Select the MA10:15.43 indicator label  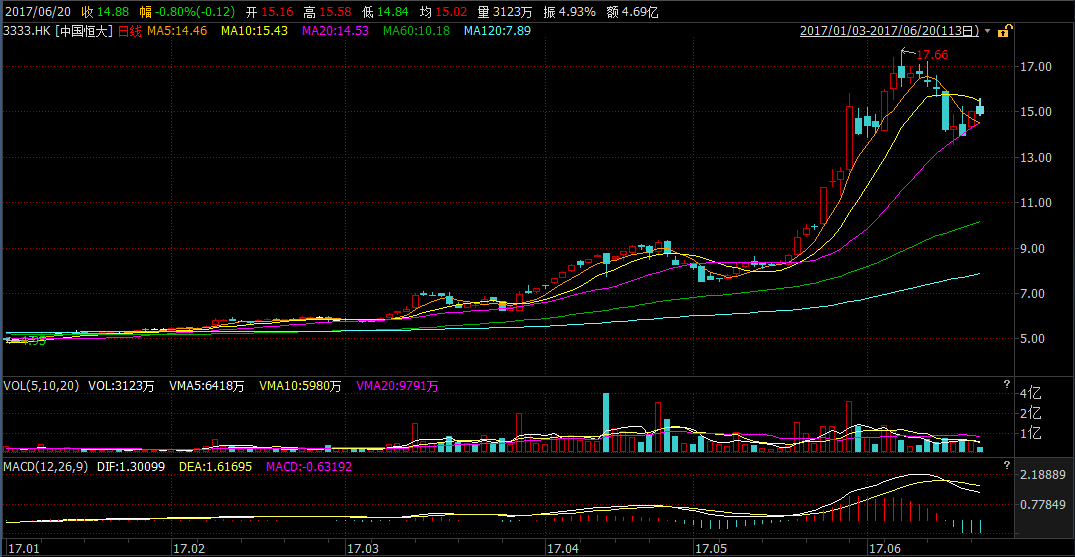coord(254,31)
